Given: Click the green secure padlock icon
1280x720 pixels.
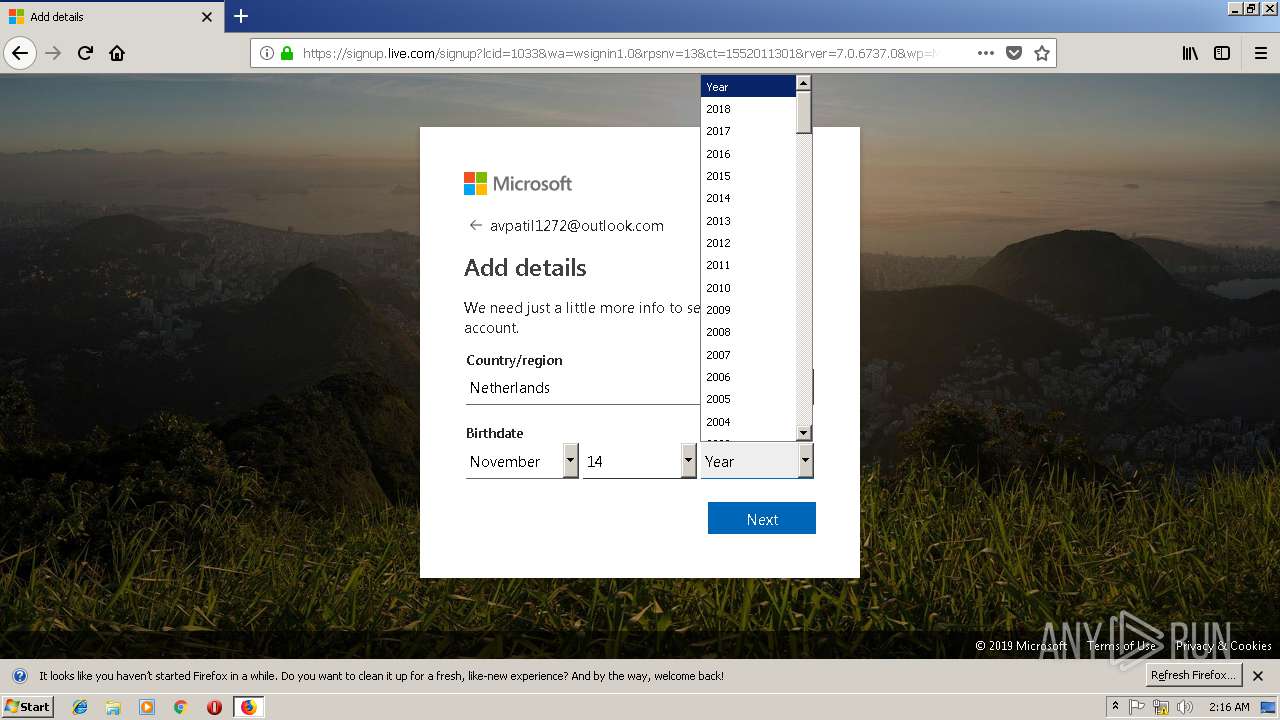Looking at the screenshot, I should click(287, 53).
